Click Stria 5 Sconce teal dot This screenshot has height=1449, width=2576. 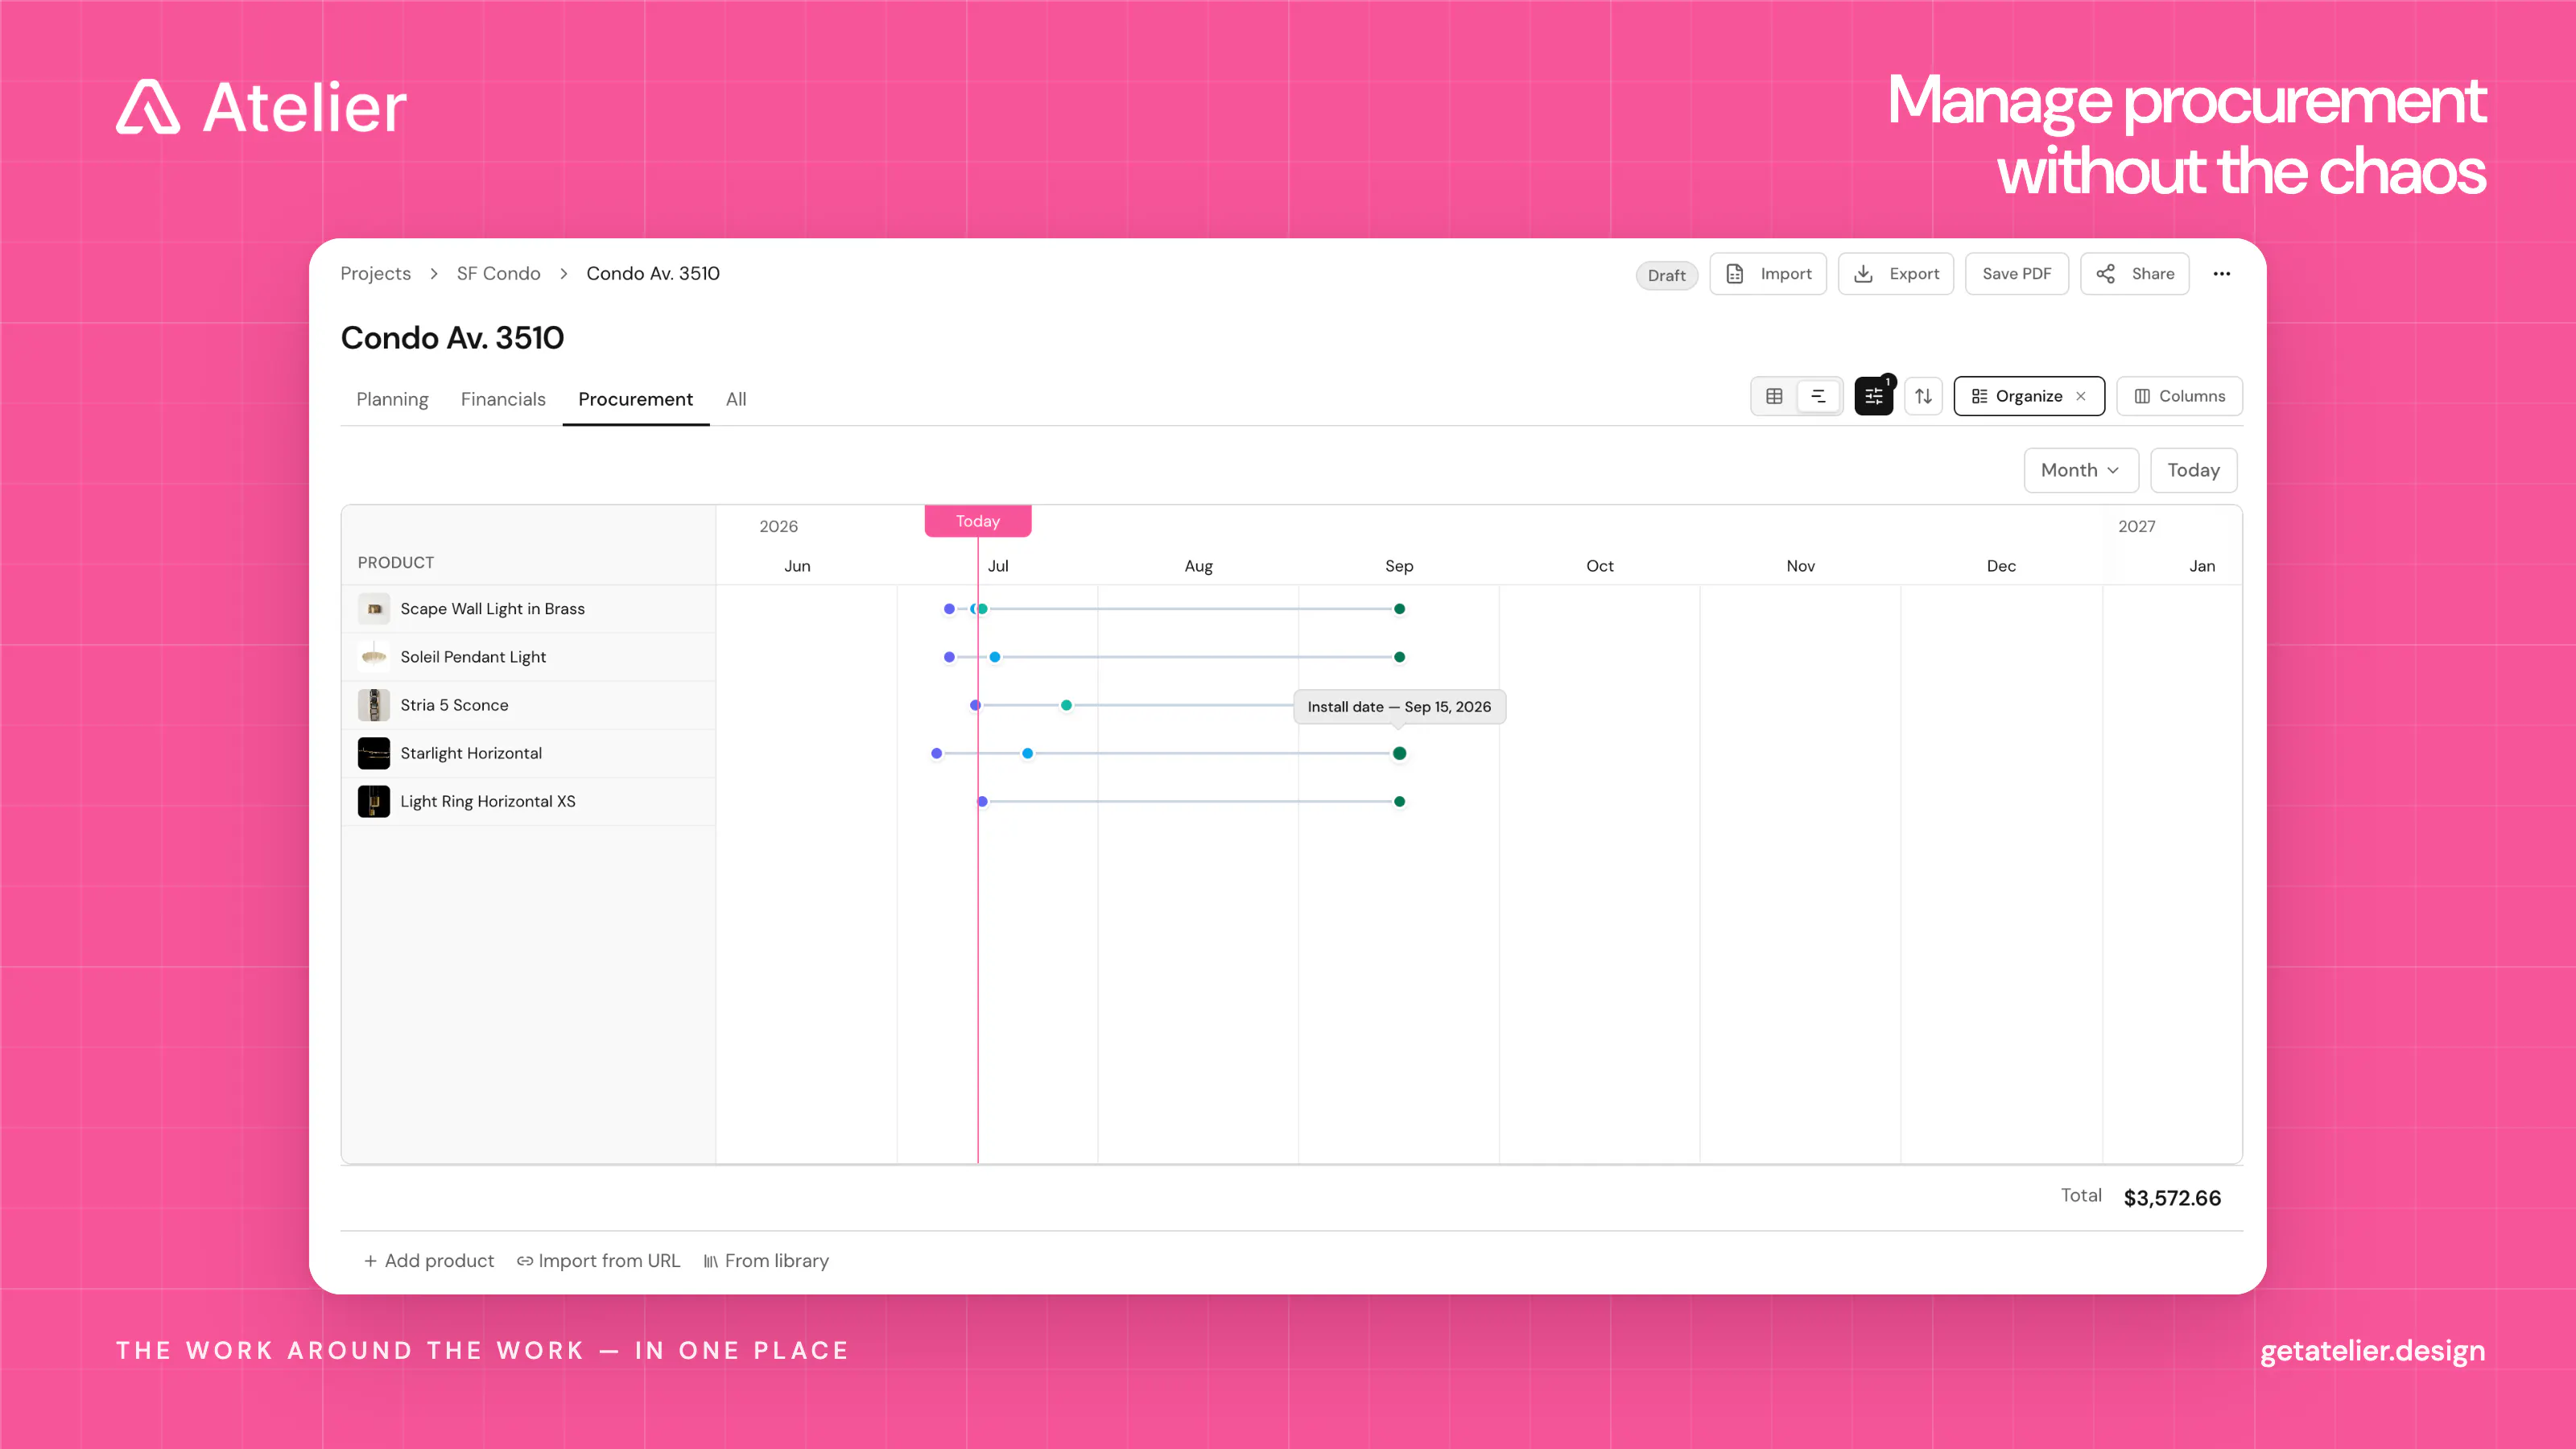click(x=1066, y=705)
